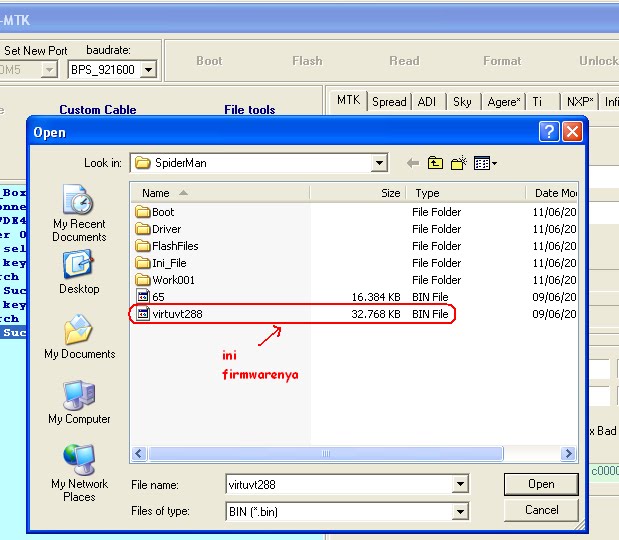Click File tools label

249,109
